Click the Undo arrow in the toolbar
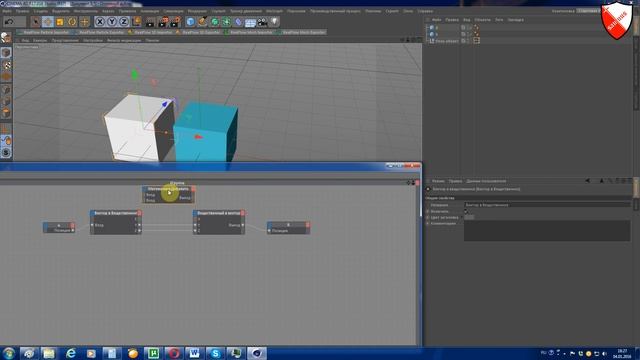 (9, 22)
